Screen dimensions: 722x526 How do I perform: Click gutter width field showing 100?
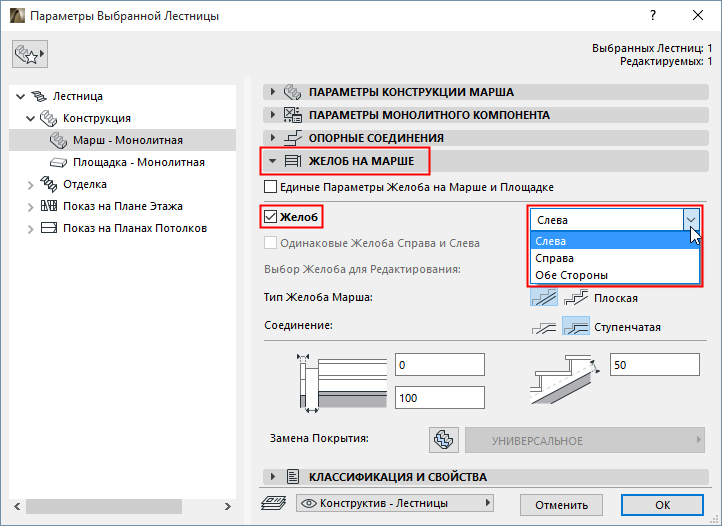[440, 397]
